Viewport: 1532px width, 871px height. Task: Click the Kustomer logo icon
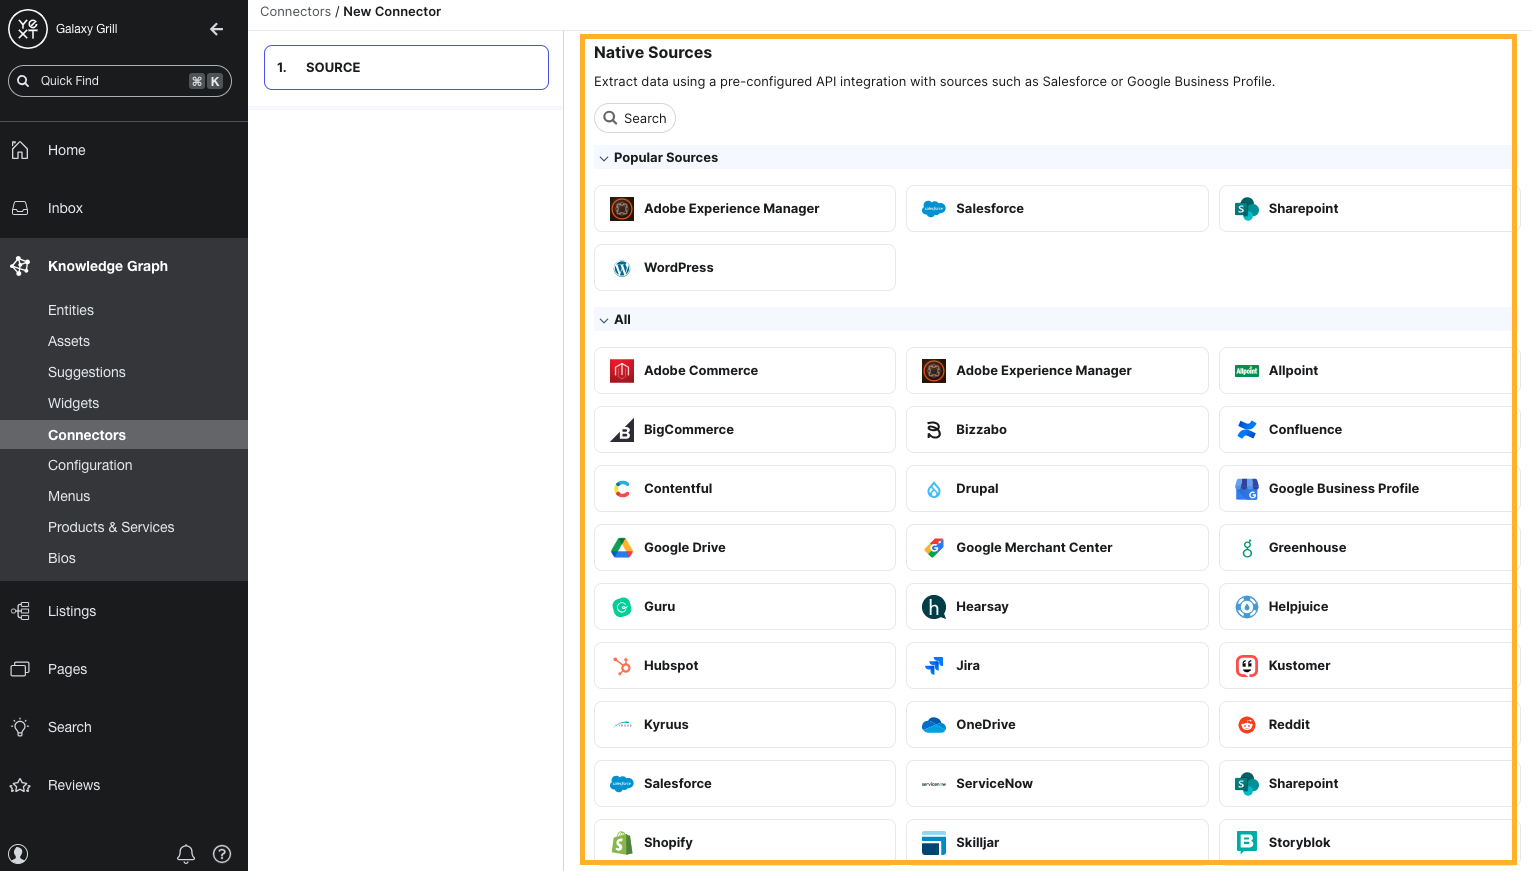pyautogui.click(x=1247, y=665)
